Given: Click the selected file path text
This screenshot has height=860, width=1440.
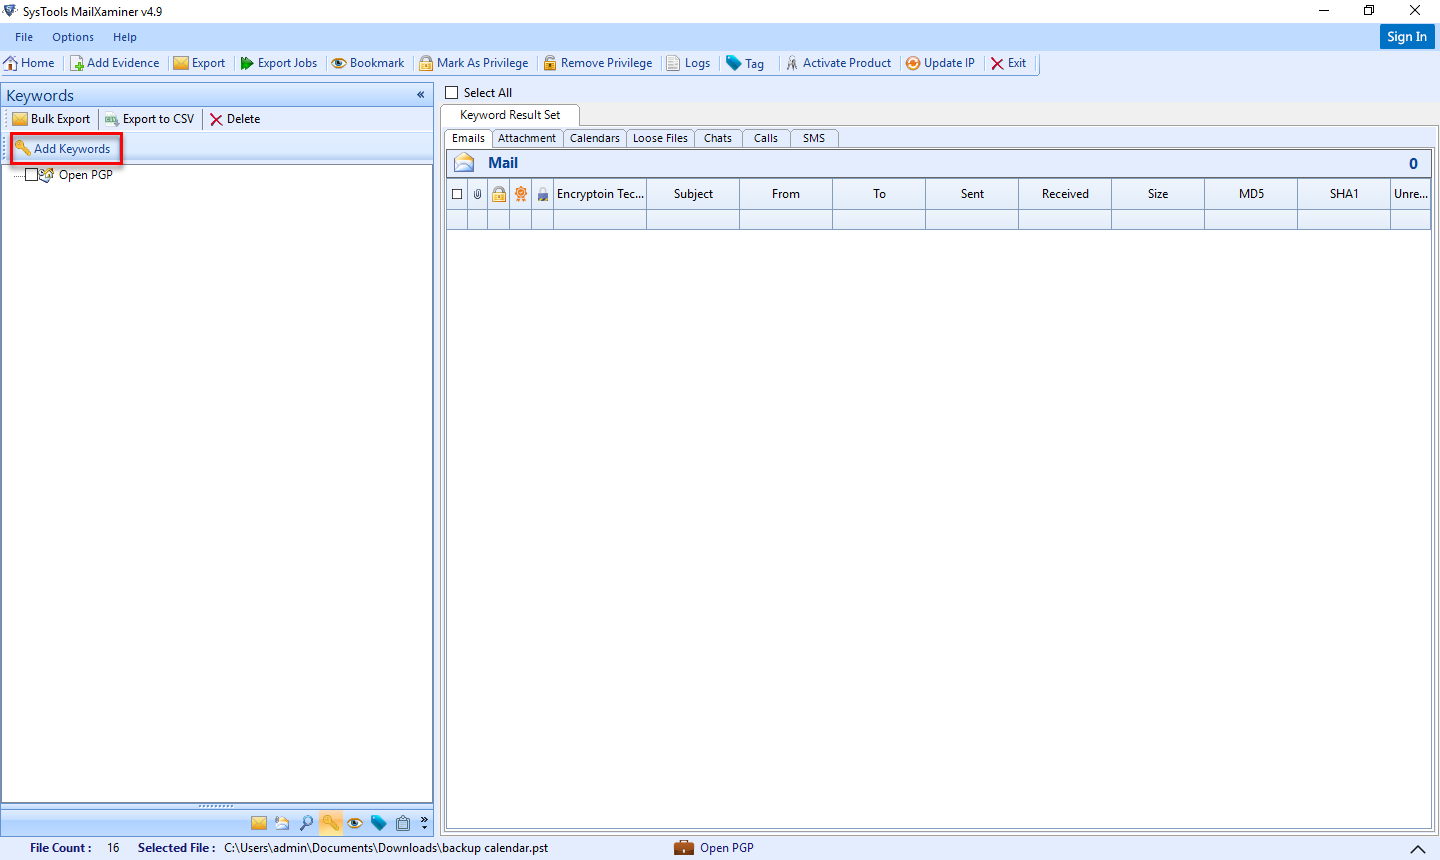Looking at the screenshot, I should click(x=386, y=848).
